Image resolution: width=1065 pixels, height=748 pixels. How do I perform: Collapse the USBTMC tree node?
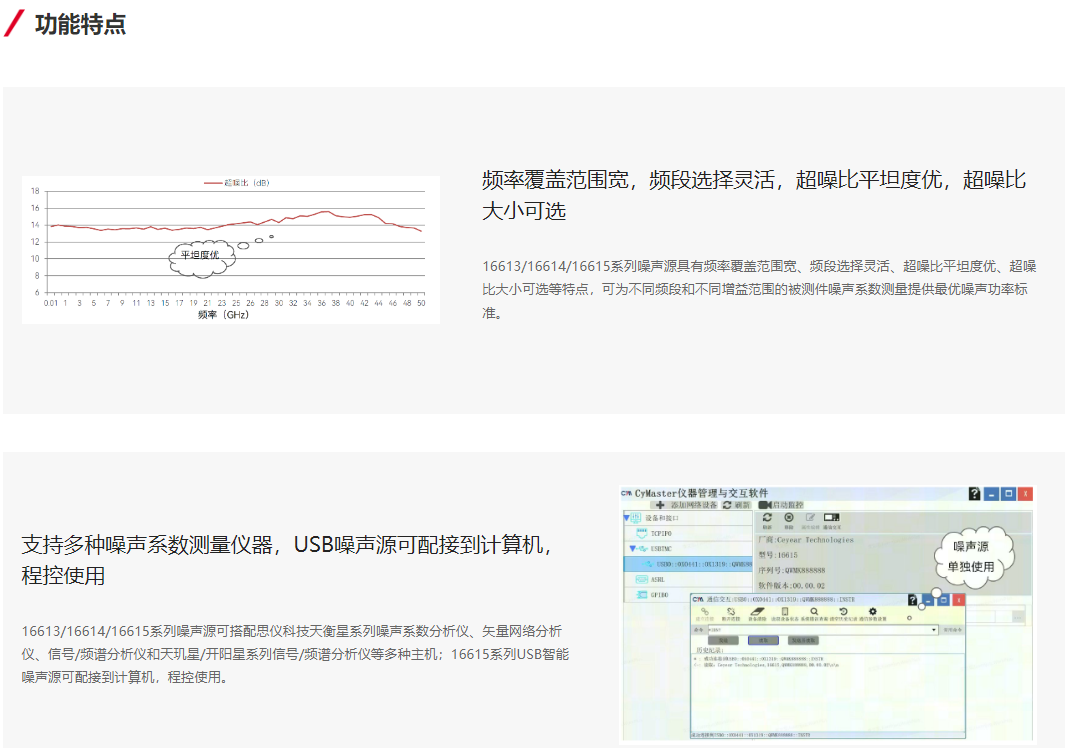click(632, 549)
